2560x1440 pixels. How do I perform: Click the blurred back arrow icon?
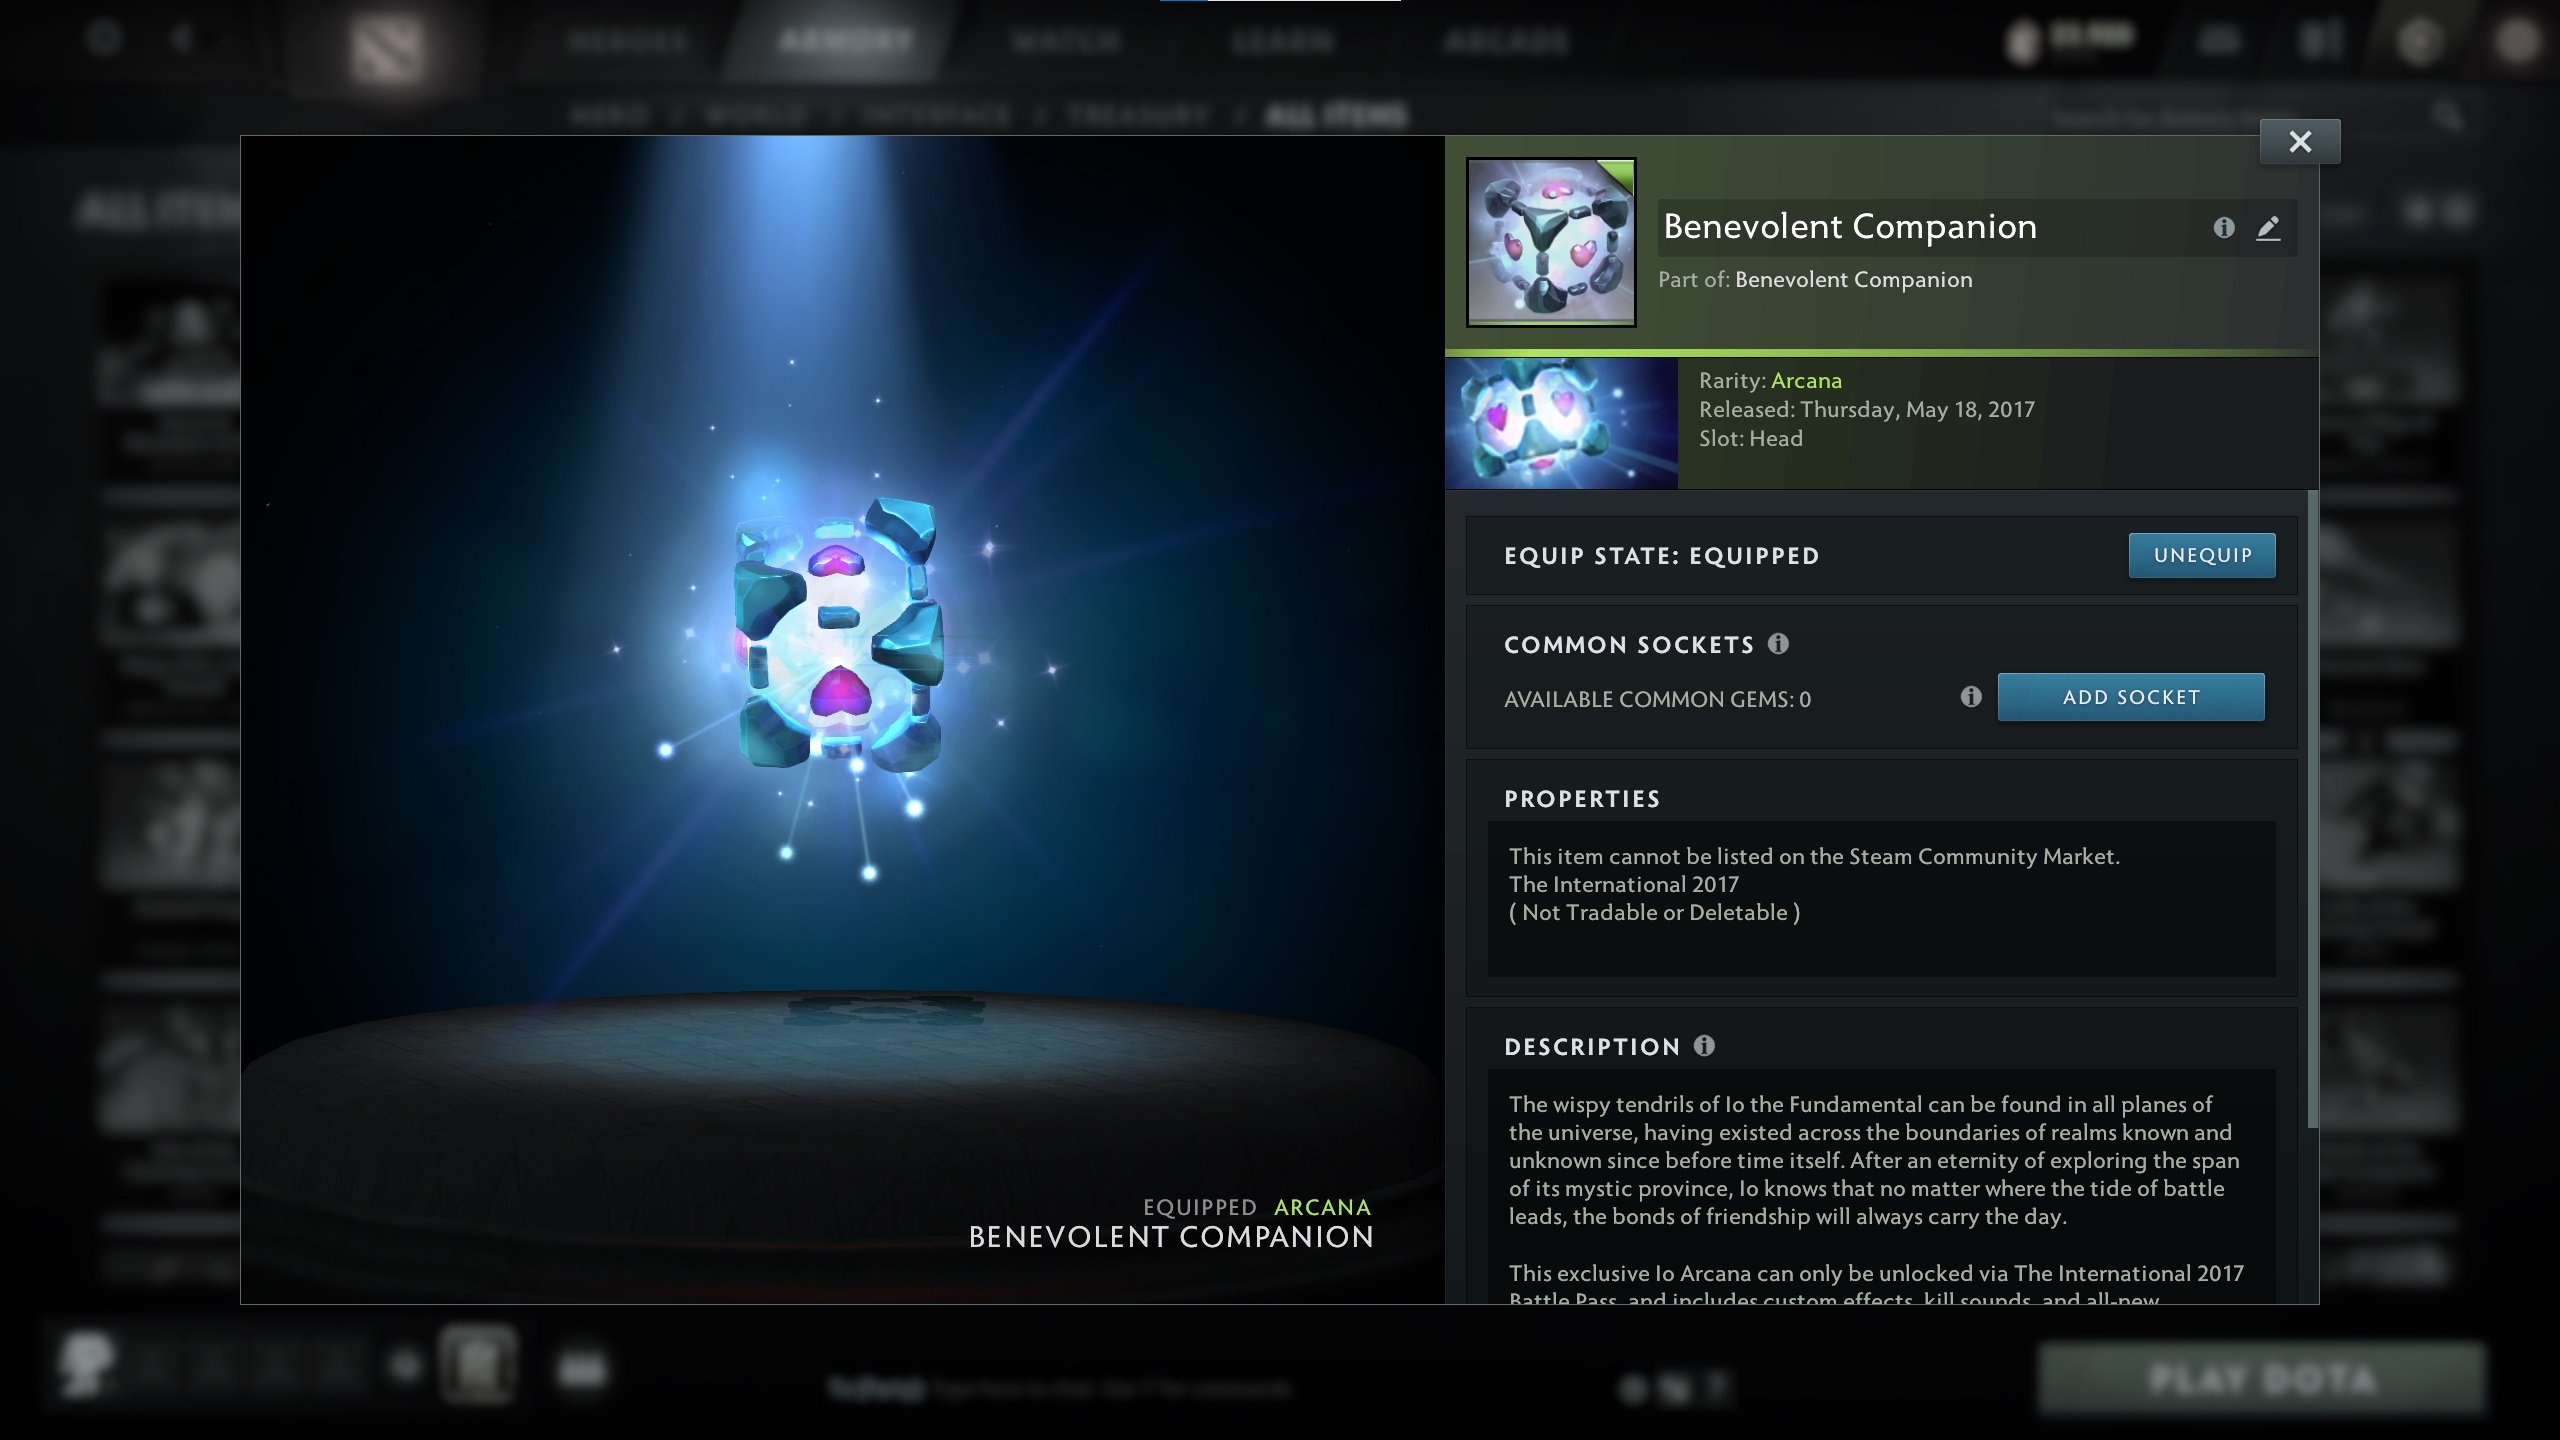[x=182, y=39]
